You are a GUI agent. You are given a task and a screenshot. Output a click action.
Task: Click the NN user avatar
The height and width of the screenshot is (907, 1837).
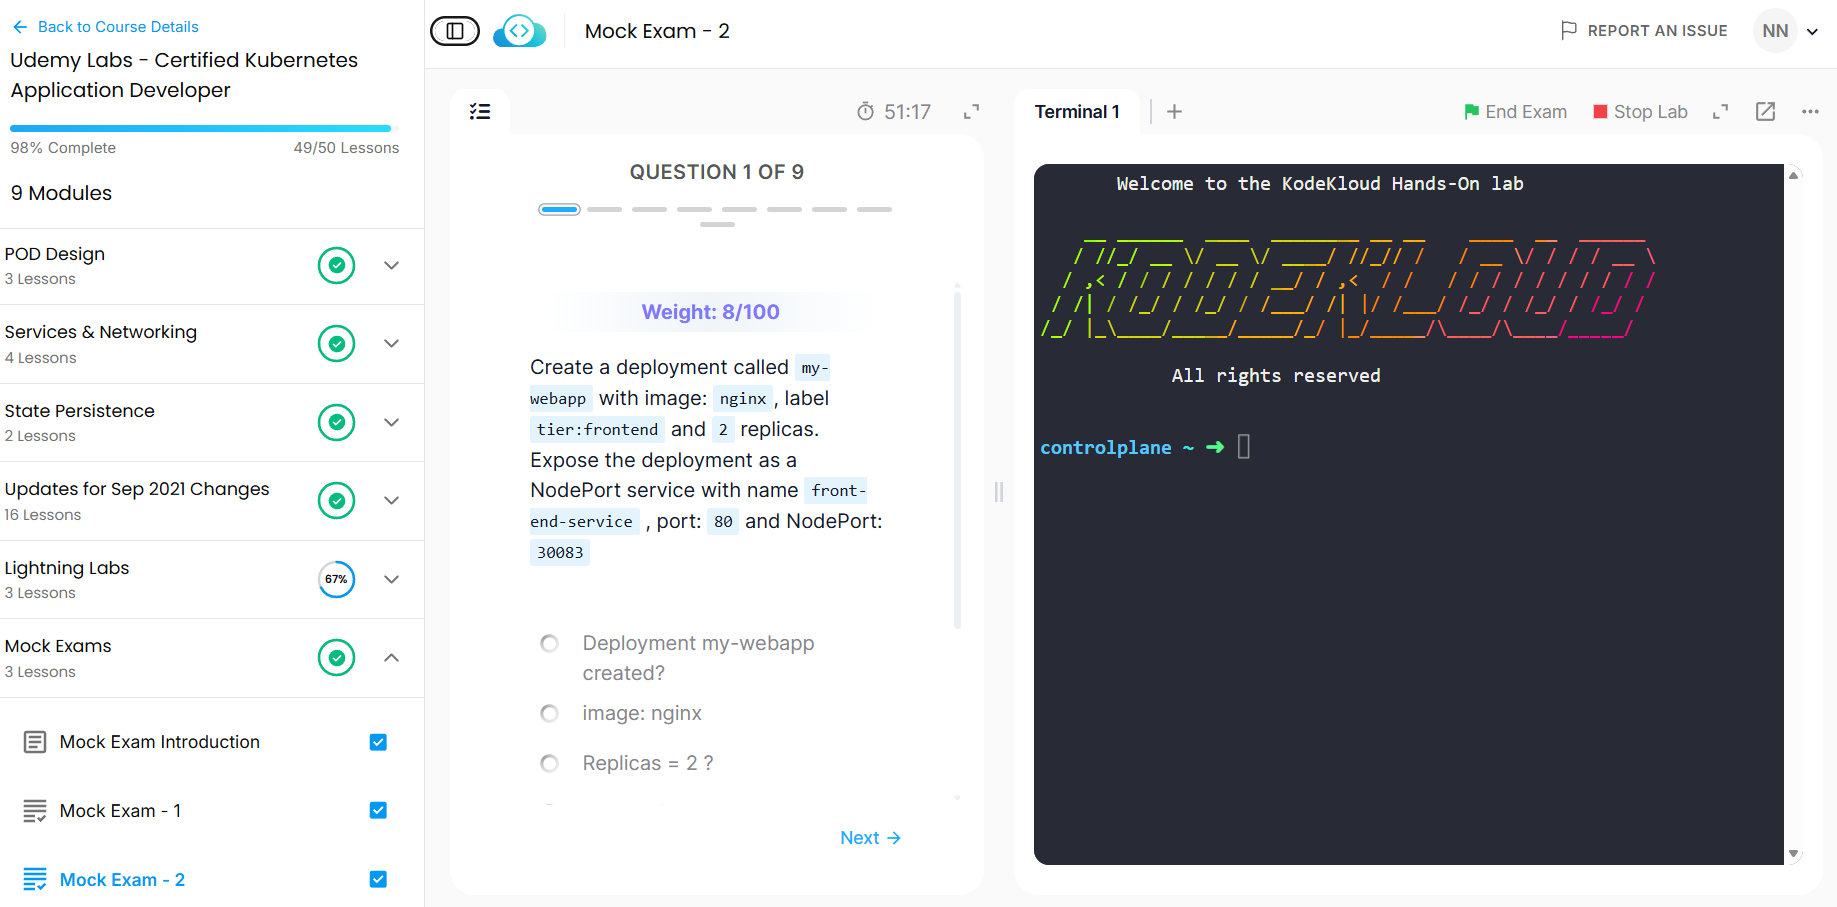pyautogui.click(x=1775, y=31)
